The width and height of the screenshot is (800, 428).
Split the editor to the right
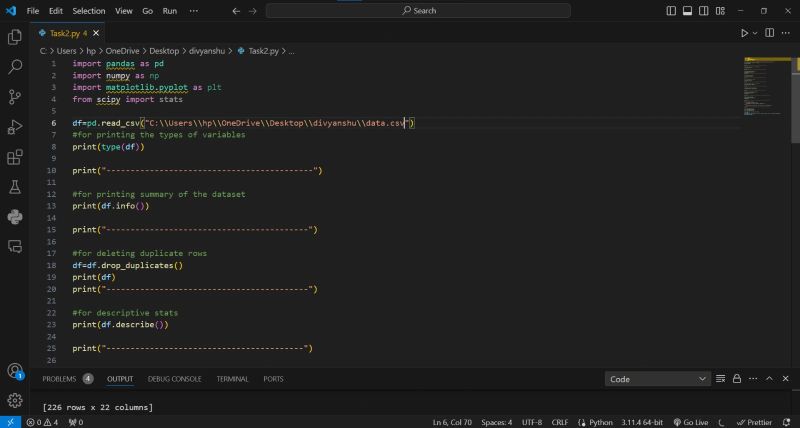coord(768,33)
